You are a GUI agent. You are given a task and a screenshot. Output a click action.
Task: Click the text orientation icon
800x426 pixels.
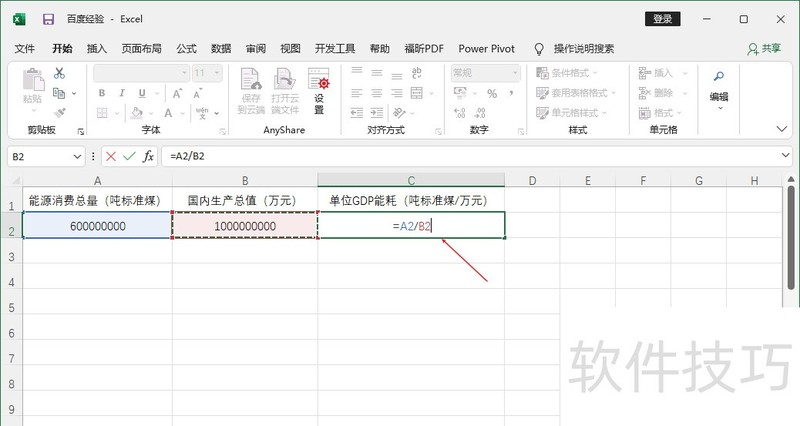coord(399,113)
